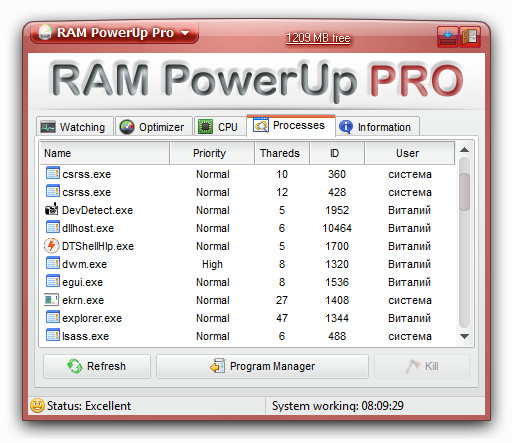Click the minimize-to-tray icon with blue arrow
The width and height of the screenshot is (512, 443).
point(448,37)
